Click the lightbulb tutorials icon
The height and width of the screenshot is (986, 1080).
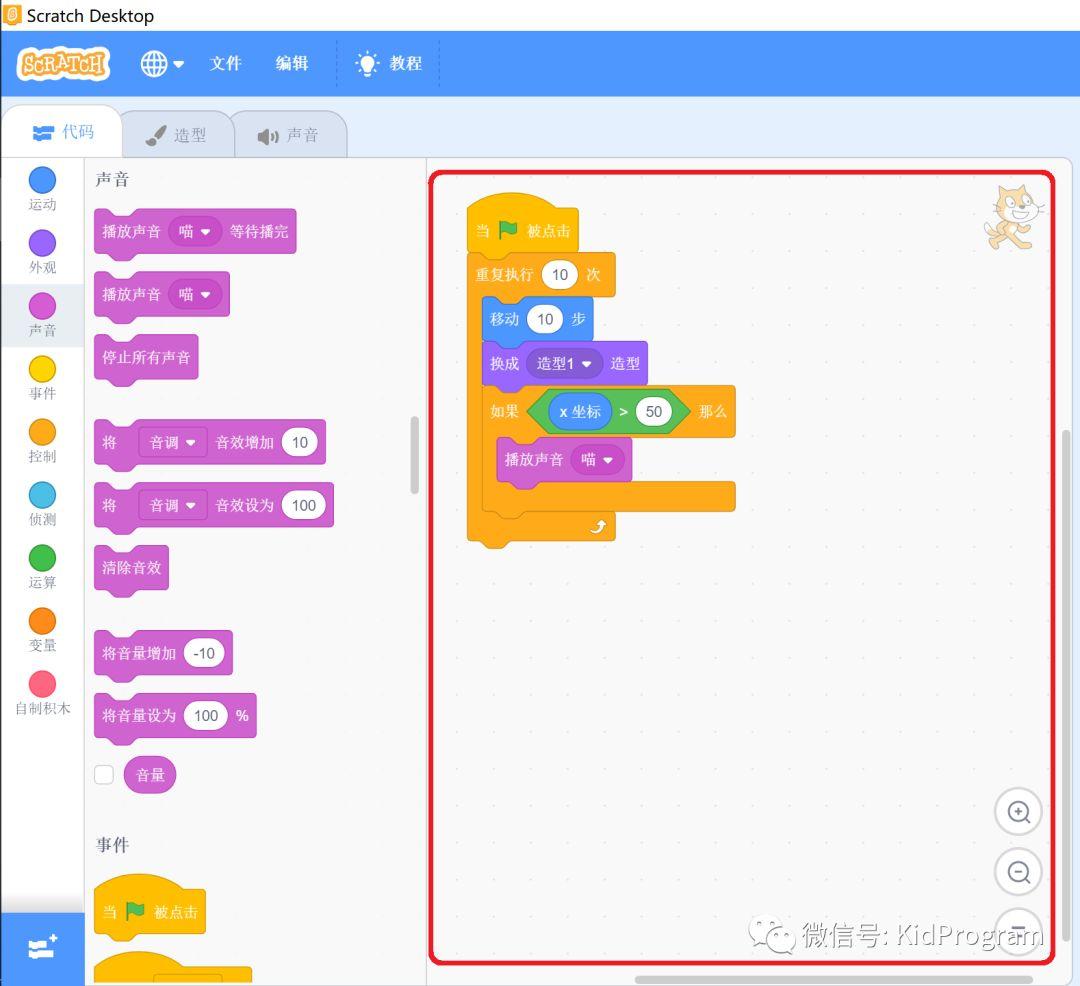[x=366, y=63]
